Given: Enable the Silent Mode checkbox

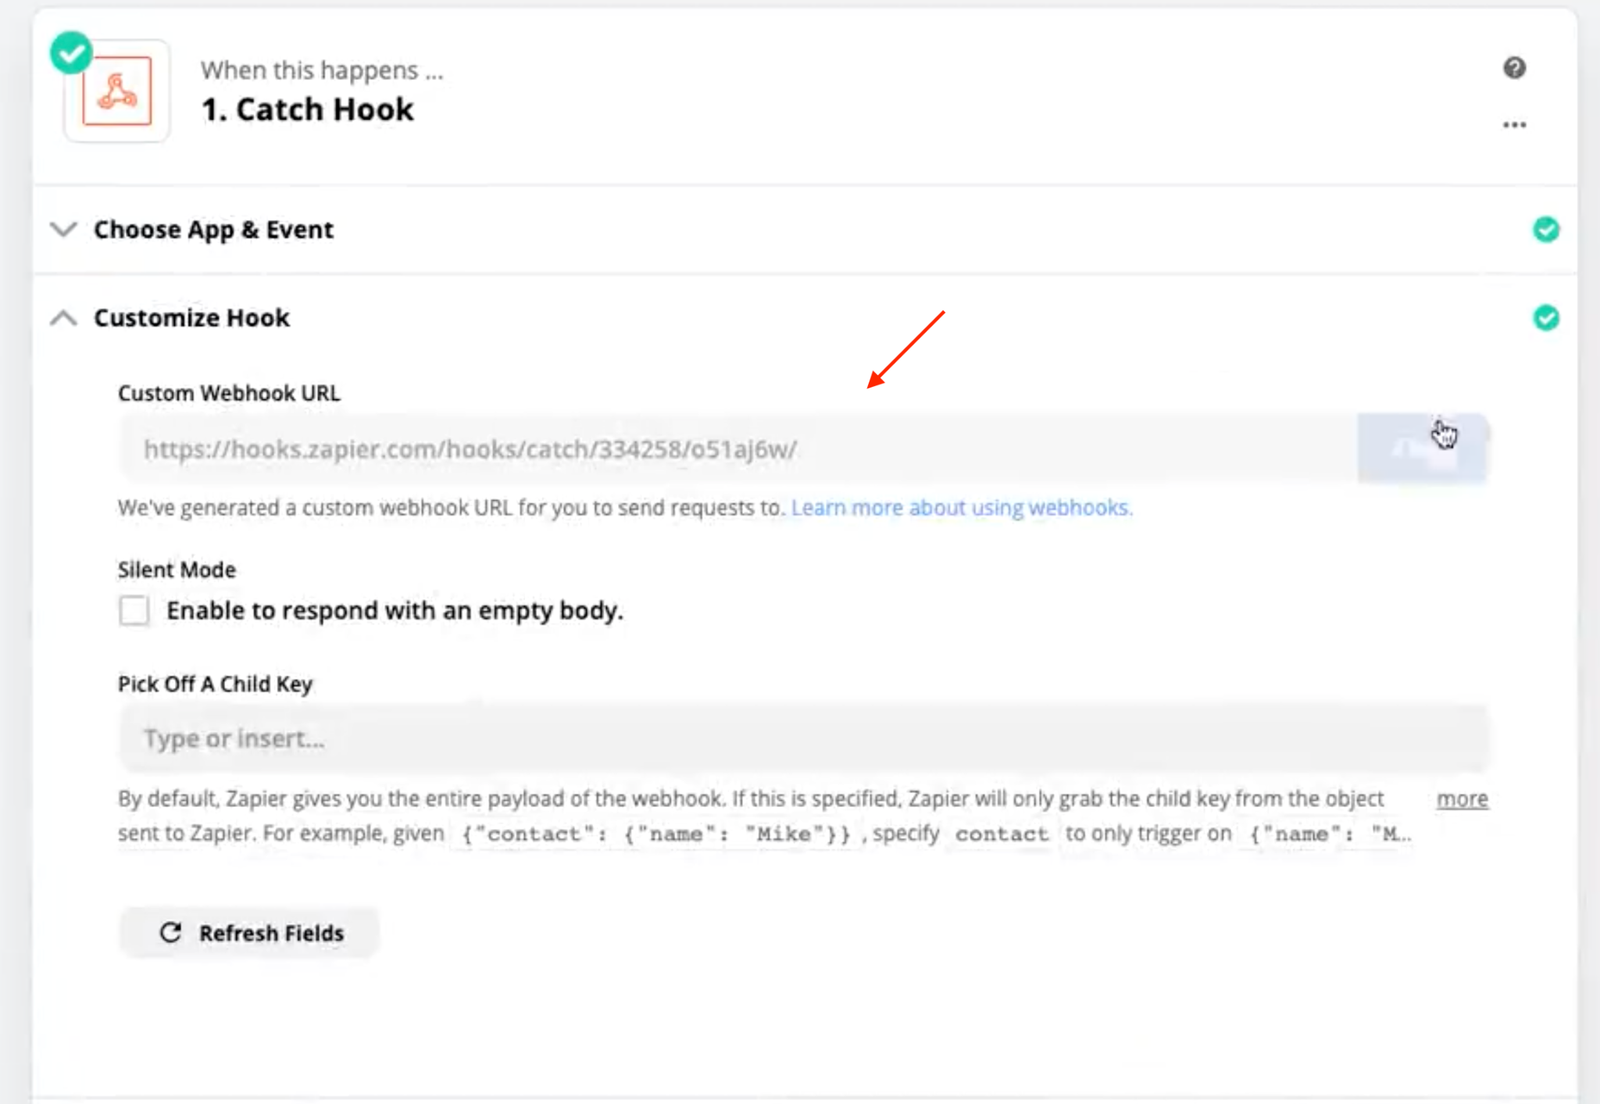Looking at the screenshot, I should (x=134, y=610).
